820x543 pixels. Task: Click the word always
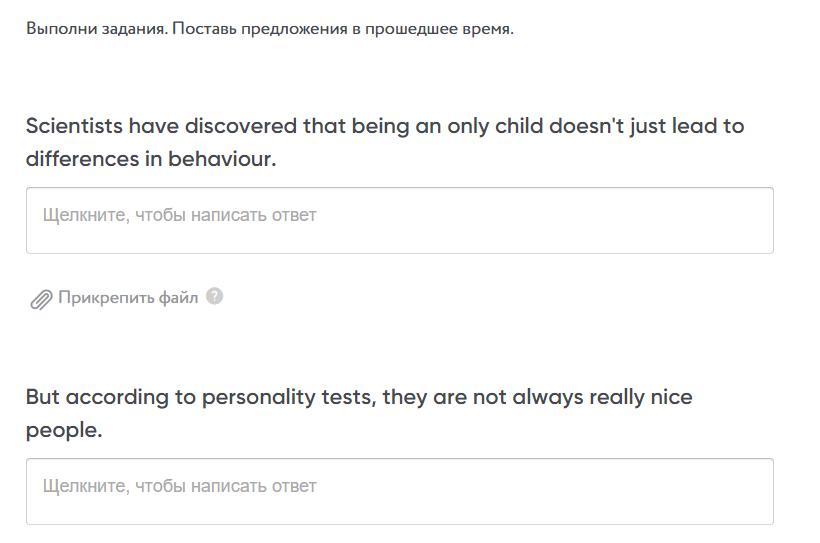pos(547,398)
